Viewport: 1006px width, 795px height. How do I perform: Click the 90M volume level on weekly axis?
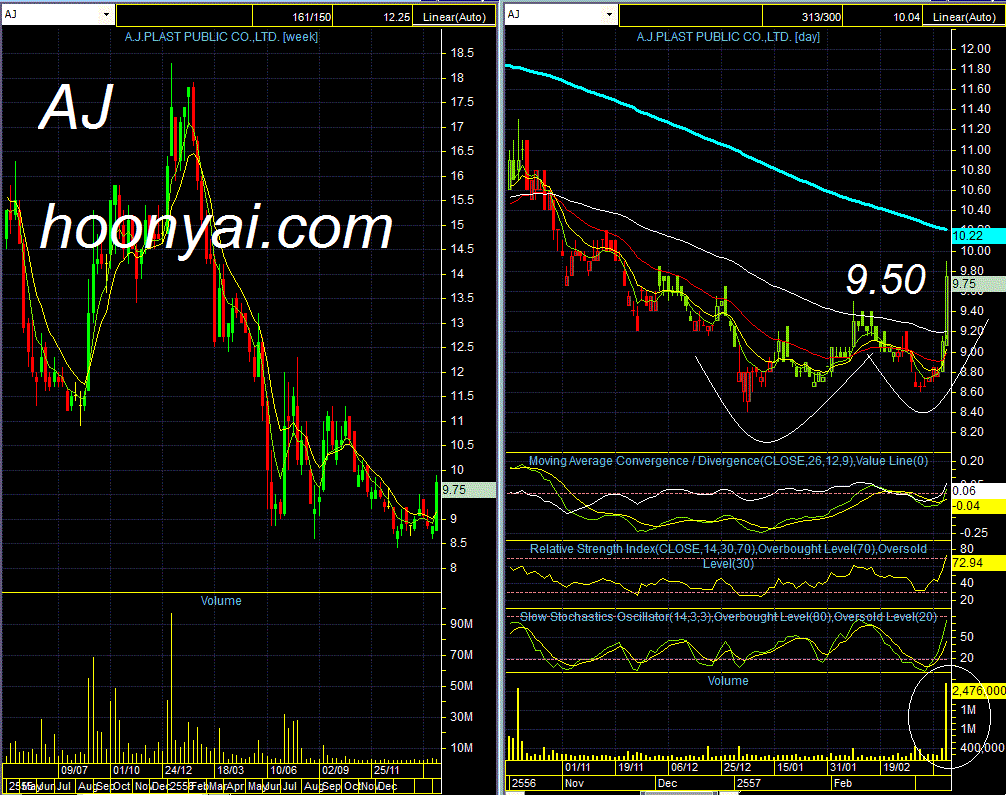pyautogui.click(x=462, y=624)
